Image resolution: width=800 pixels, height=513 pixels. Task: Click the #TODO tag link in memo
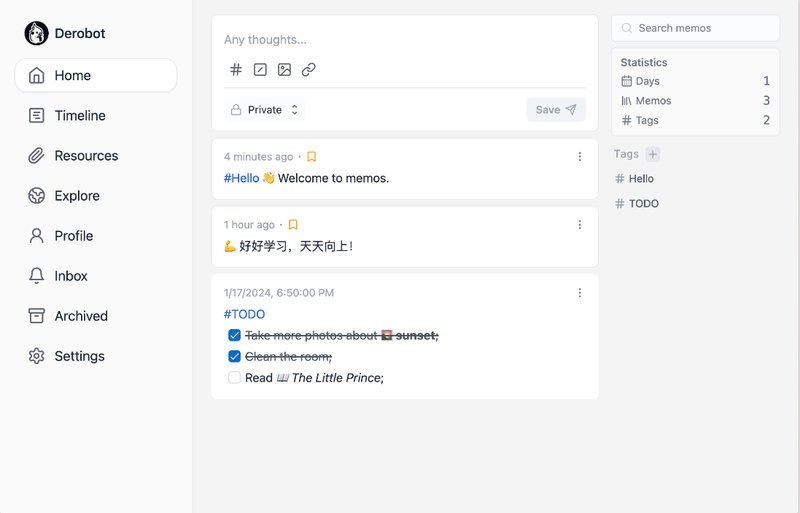244,314
